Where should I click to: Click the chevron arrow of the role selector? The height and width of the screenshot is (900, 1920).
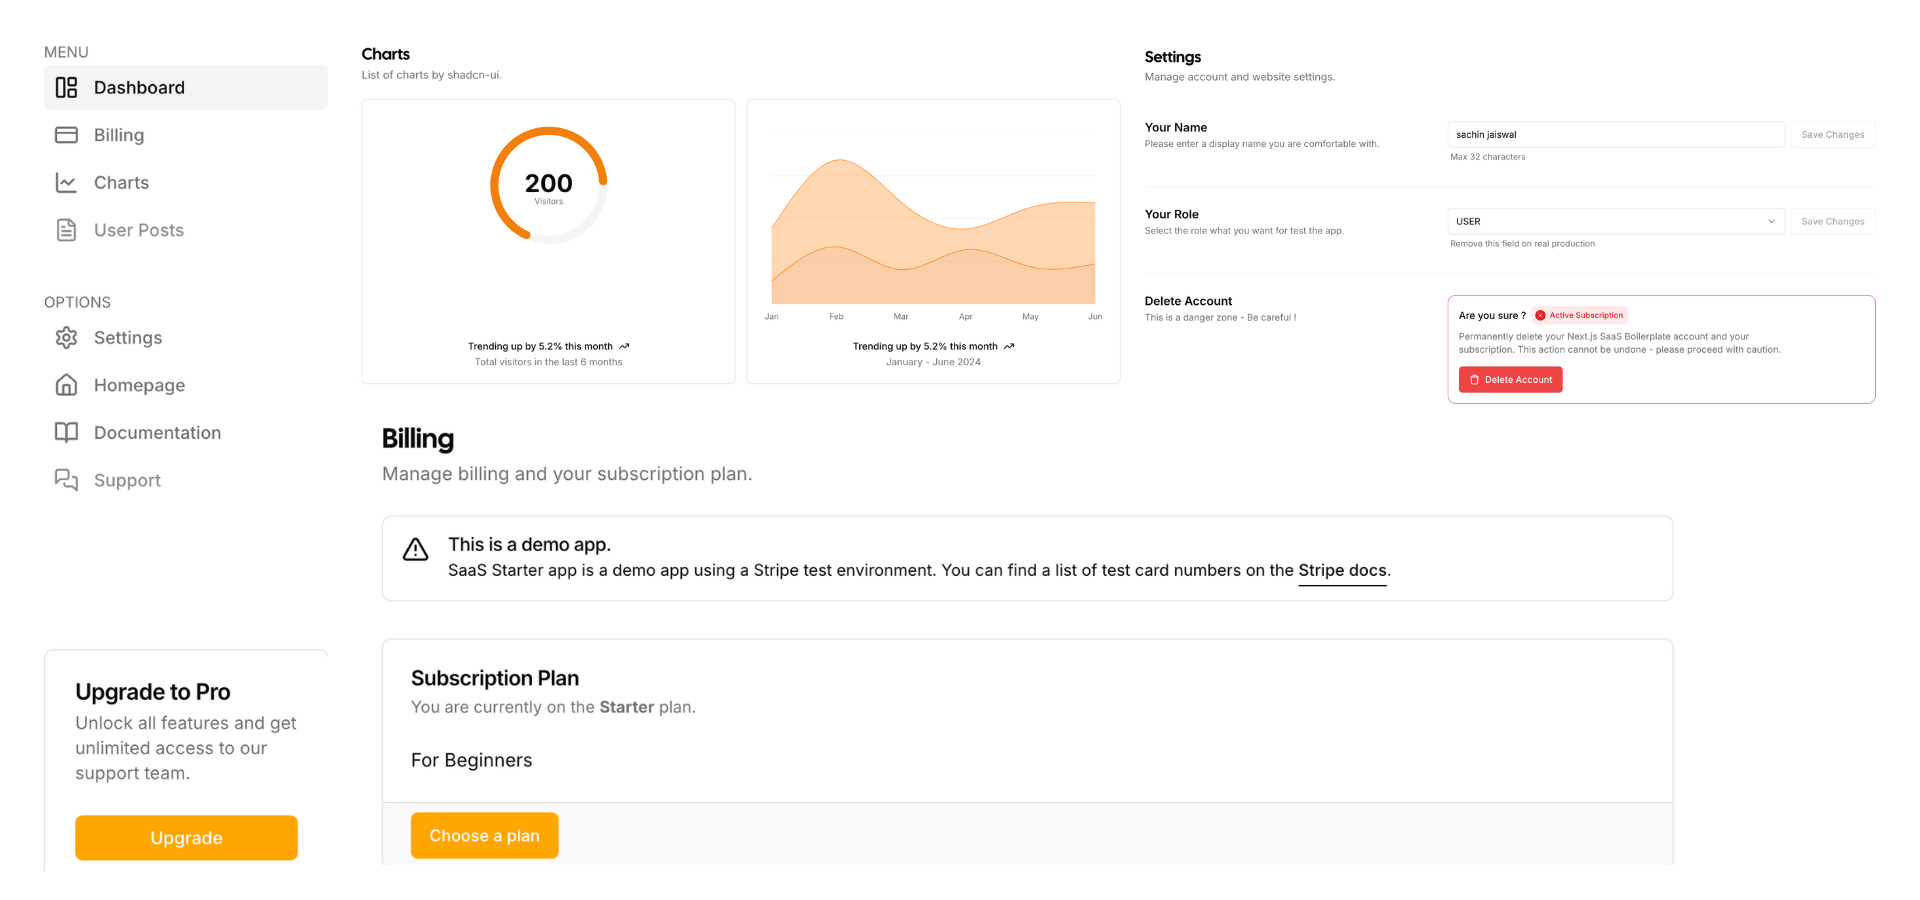coord(1771,221)
